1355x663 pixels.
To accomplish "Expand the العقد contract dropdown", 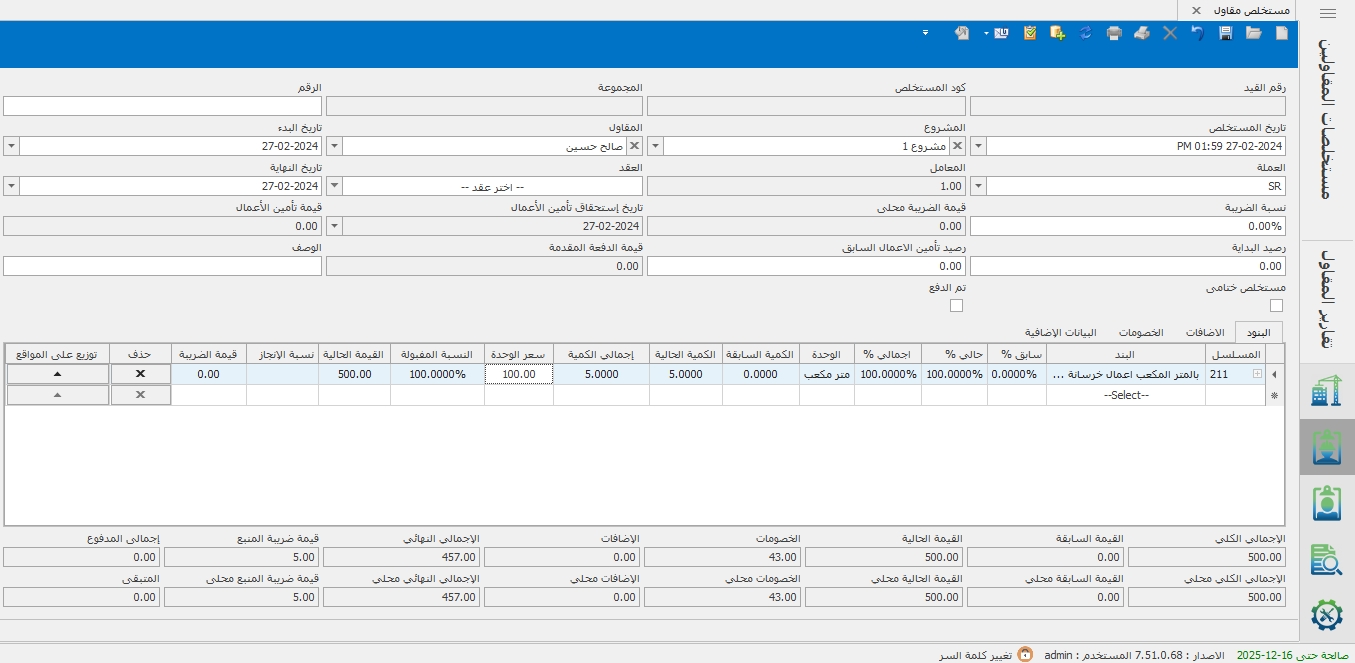I will (334, 186).
